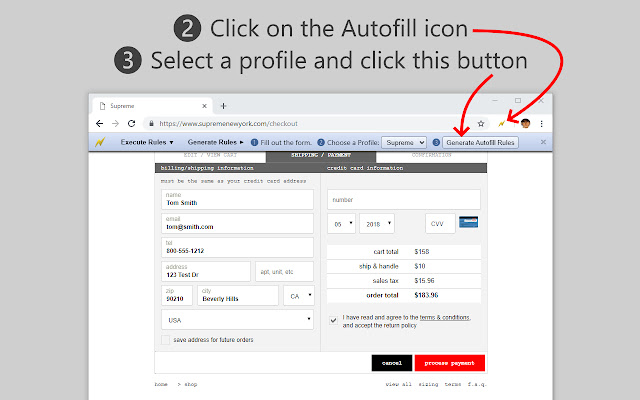Viewport: 640px width, 400px height.
Task: Open a new tab with plus icon
Action: click(223, 106)
